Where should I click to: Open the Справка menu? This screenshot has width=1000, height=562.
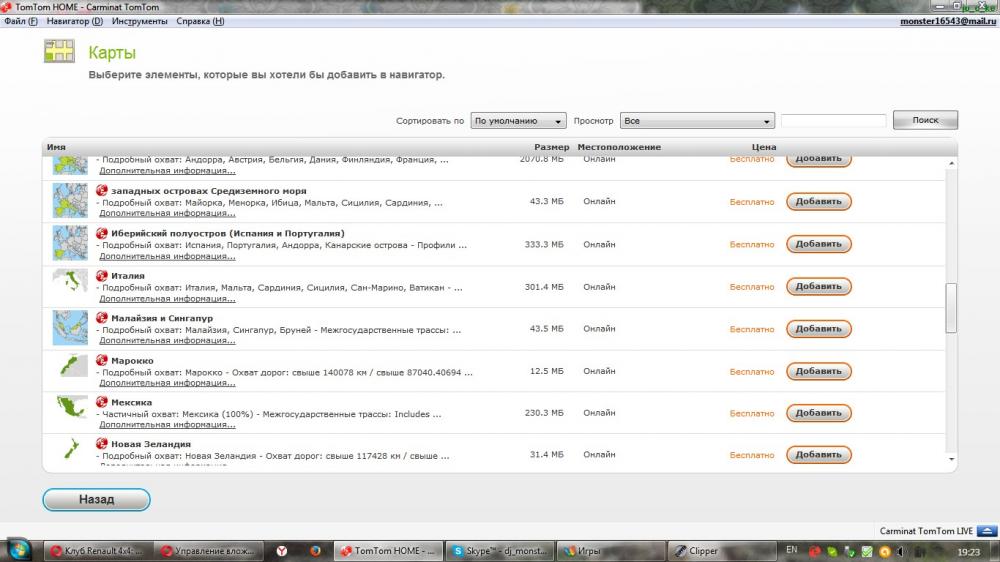pyautogui.click(x=200, y=21)
